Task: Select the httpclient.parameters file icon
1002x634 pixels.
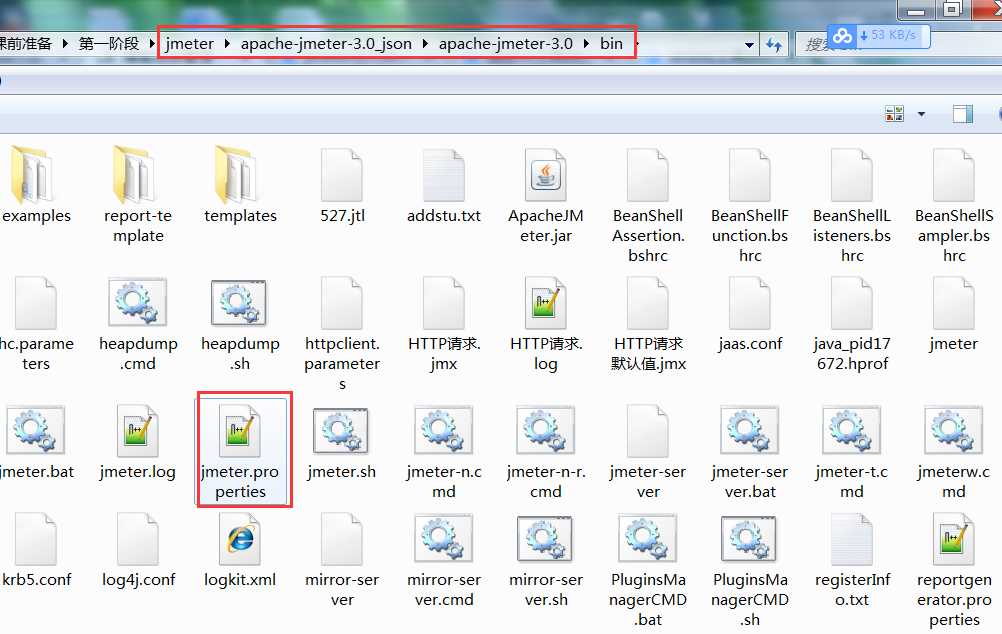Action: coord(342,304)
